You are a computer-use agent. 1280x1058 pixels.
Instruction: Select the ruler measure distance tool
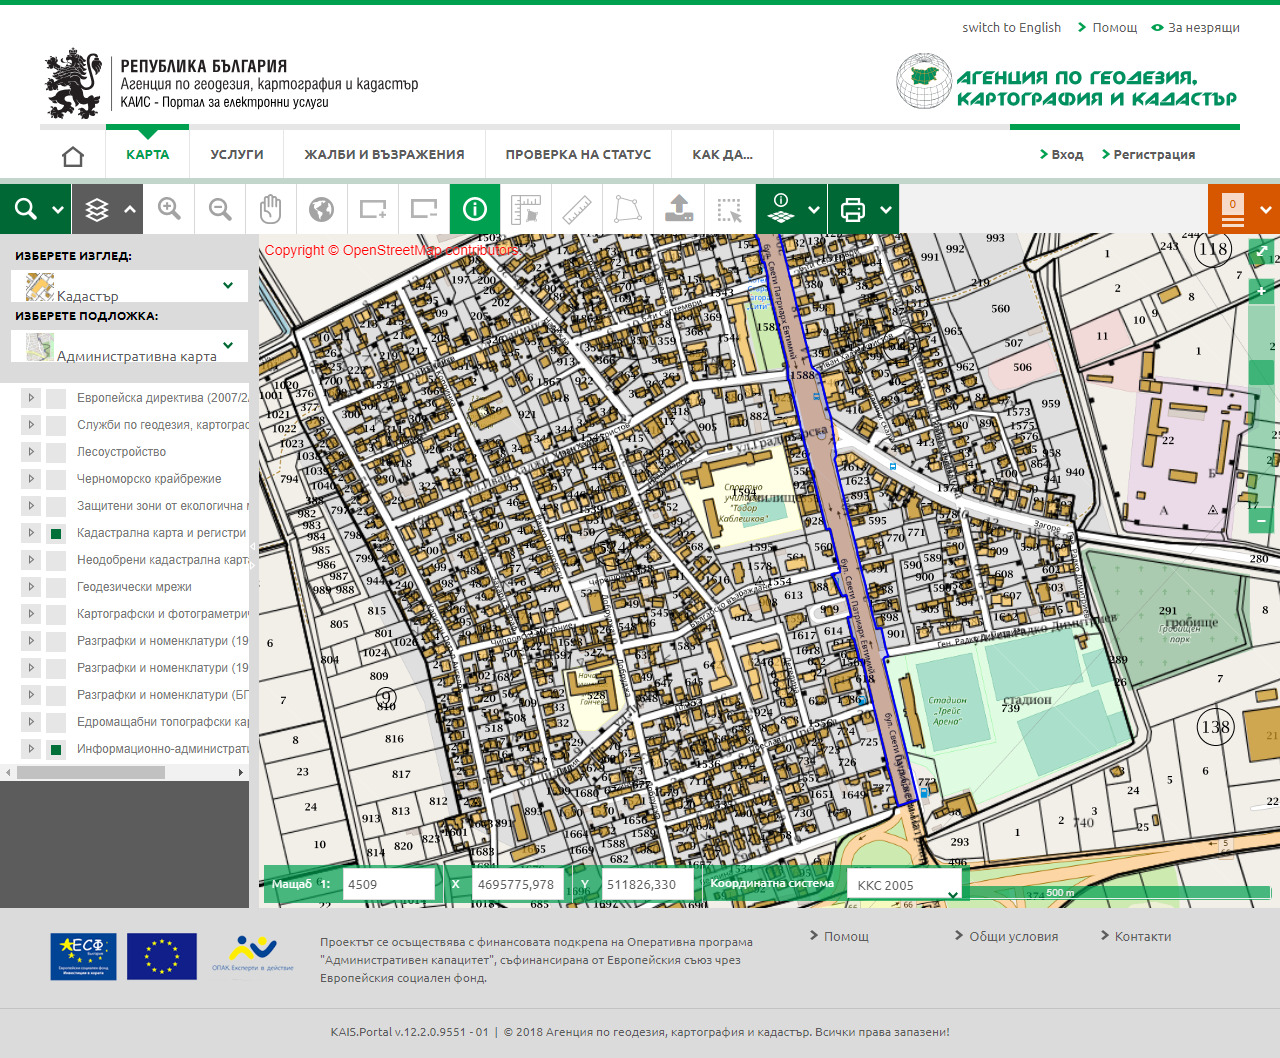pos(577,209)
